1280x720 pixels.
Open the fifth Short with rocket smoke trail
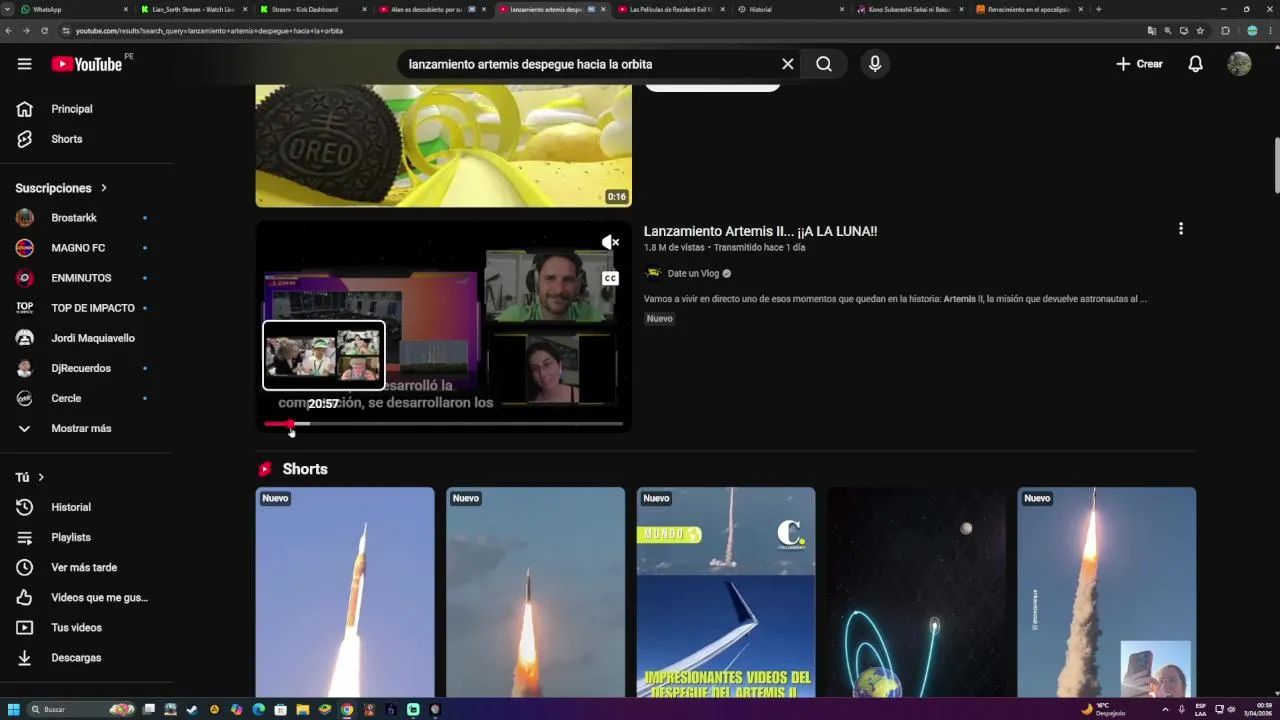[1107, 592]
